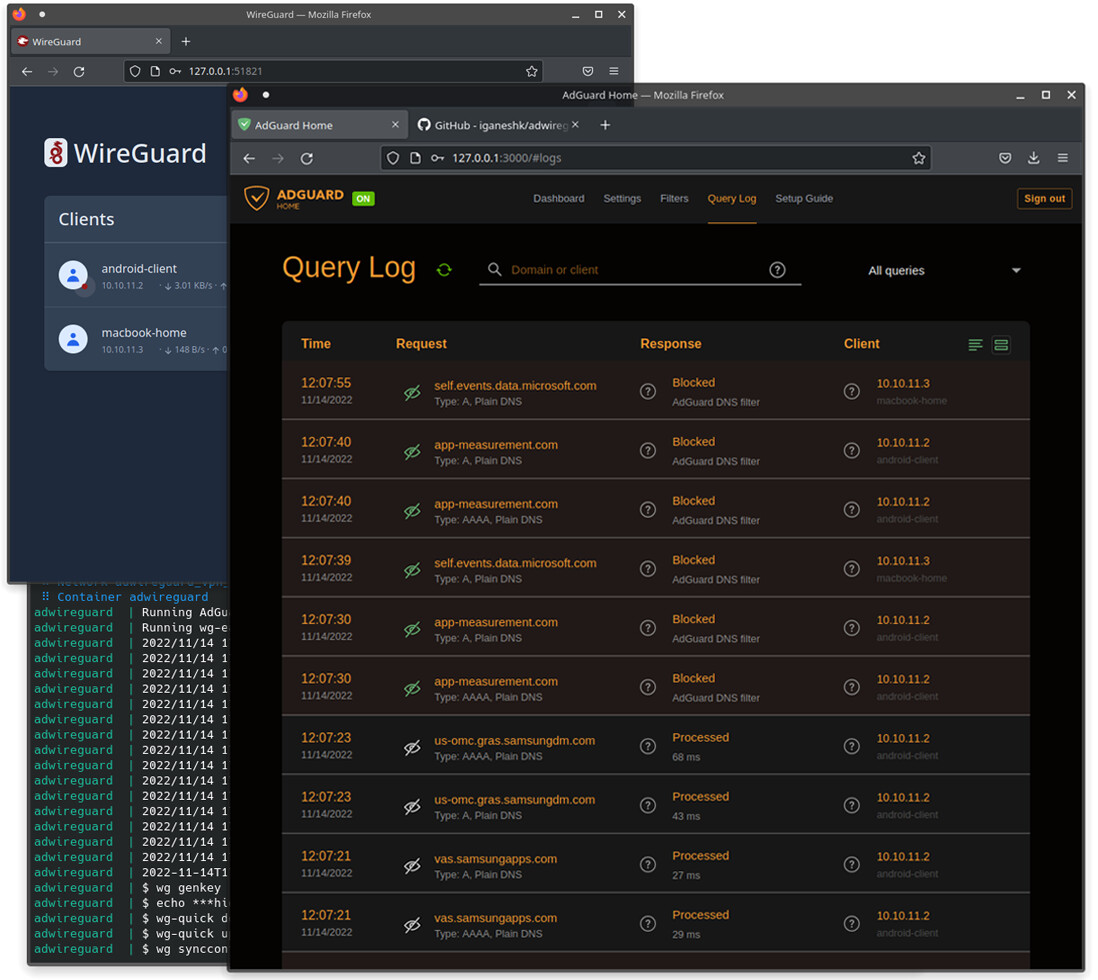1098x980 pixels.
Task: Toggle block icon for us-omc.gras.samsungdm.com type AAAA
Action: 412,748
